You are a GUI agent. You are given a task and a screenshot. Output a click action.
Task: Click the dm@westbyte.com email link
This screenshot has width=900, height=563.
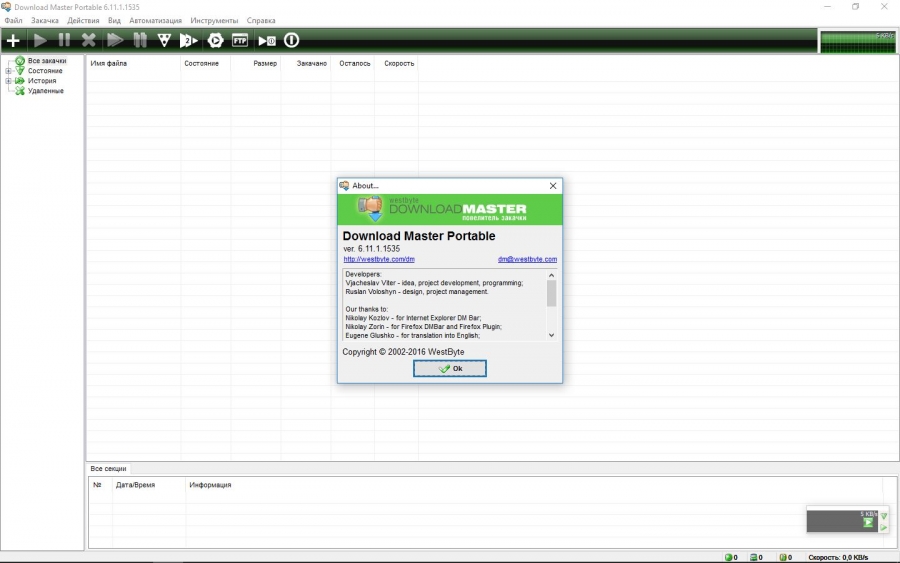pos(527,259)
